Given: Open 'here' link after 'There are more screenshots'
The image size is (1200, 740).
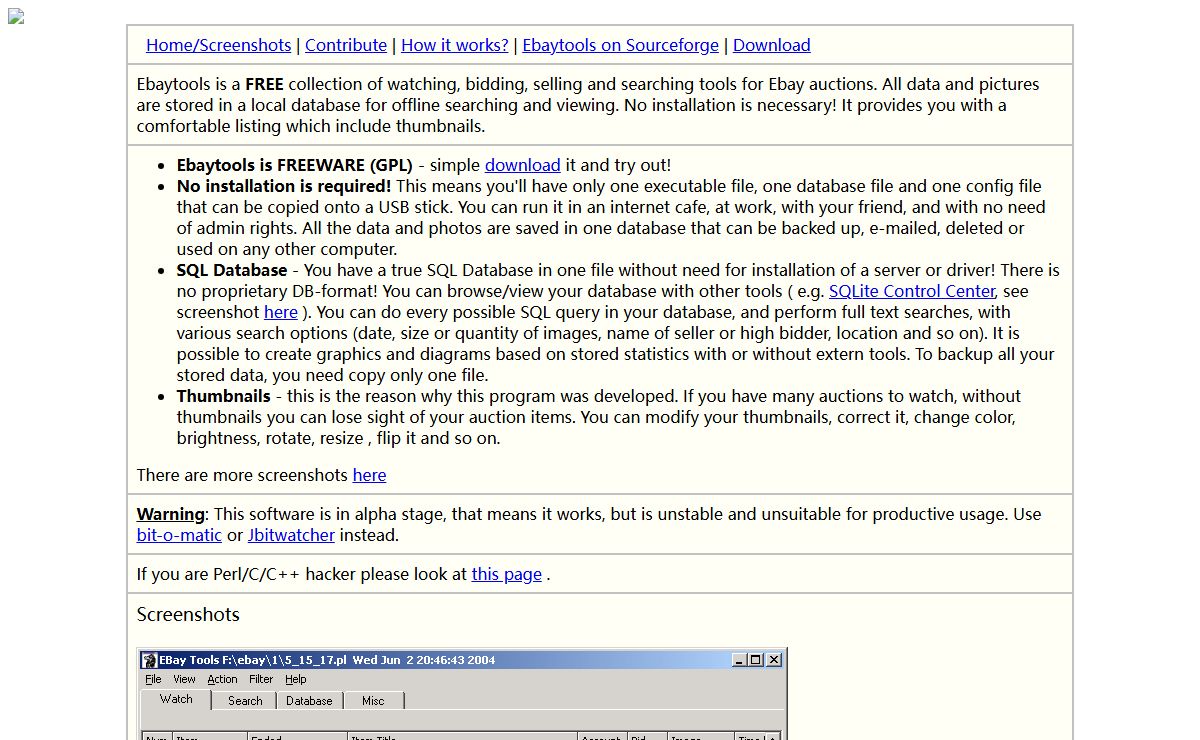Looking at the screenshot, I should point(369,475).
